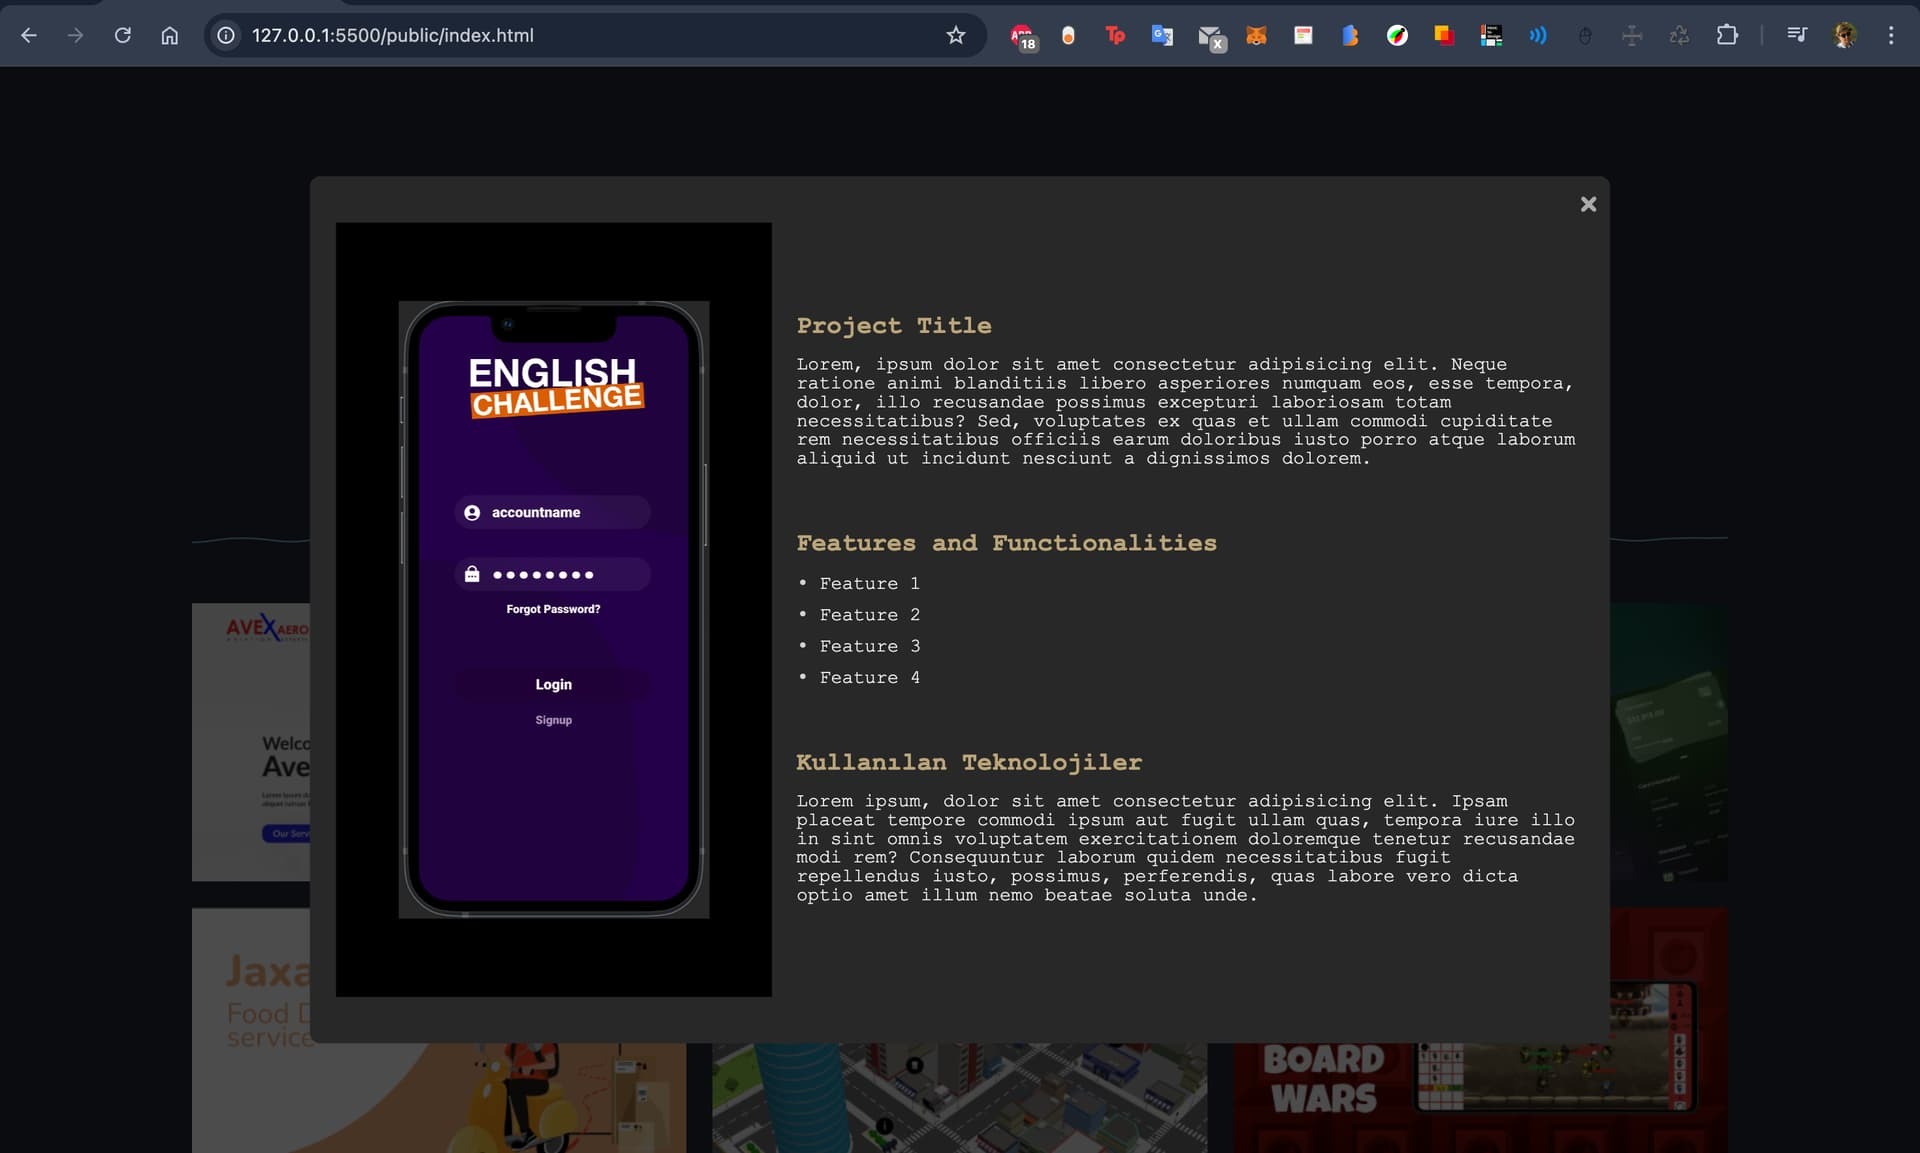1920x1153 pixels.
Task: Reload the current page
Action: (x=123, y=35)
